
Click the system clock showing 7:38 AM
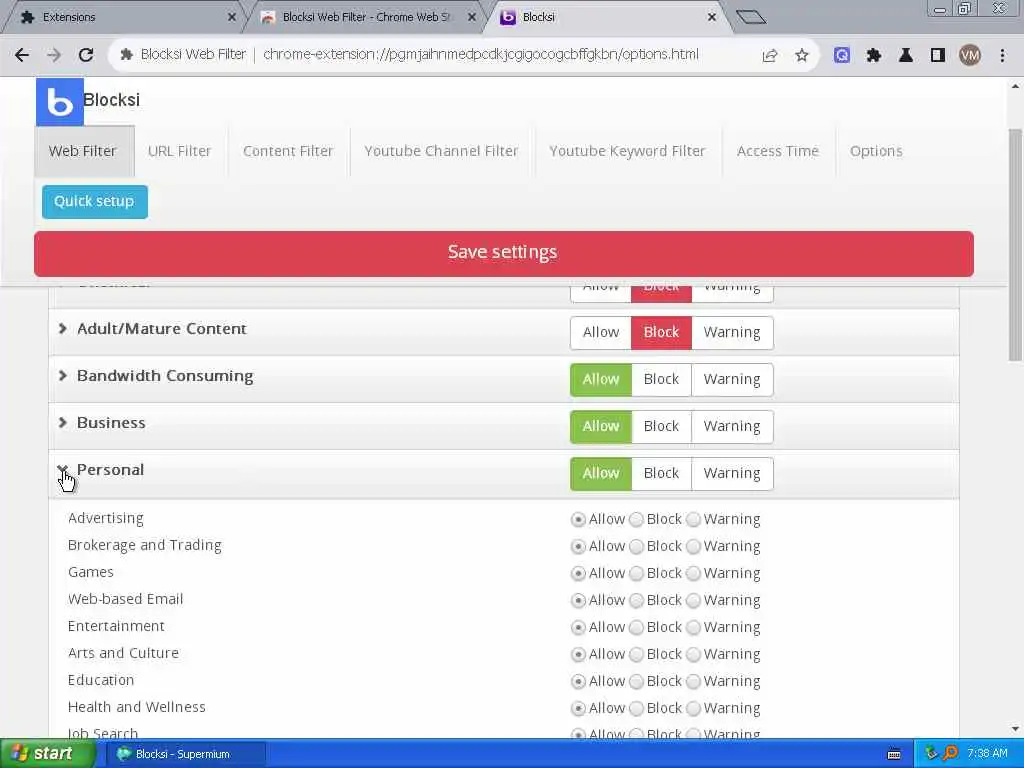987,754
